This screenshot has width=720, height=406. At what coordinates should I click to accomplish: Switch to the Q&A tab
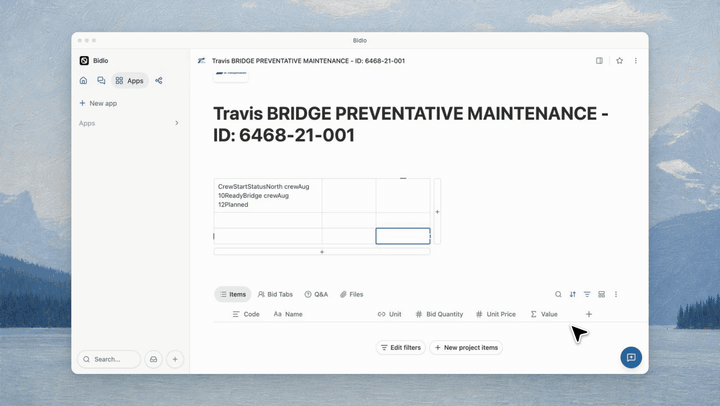(x=316, y=294)
